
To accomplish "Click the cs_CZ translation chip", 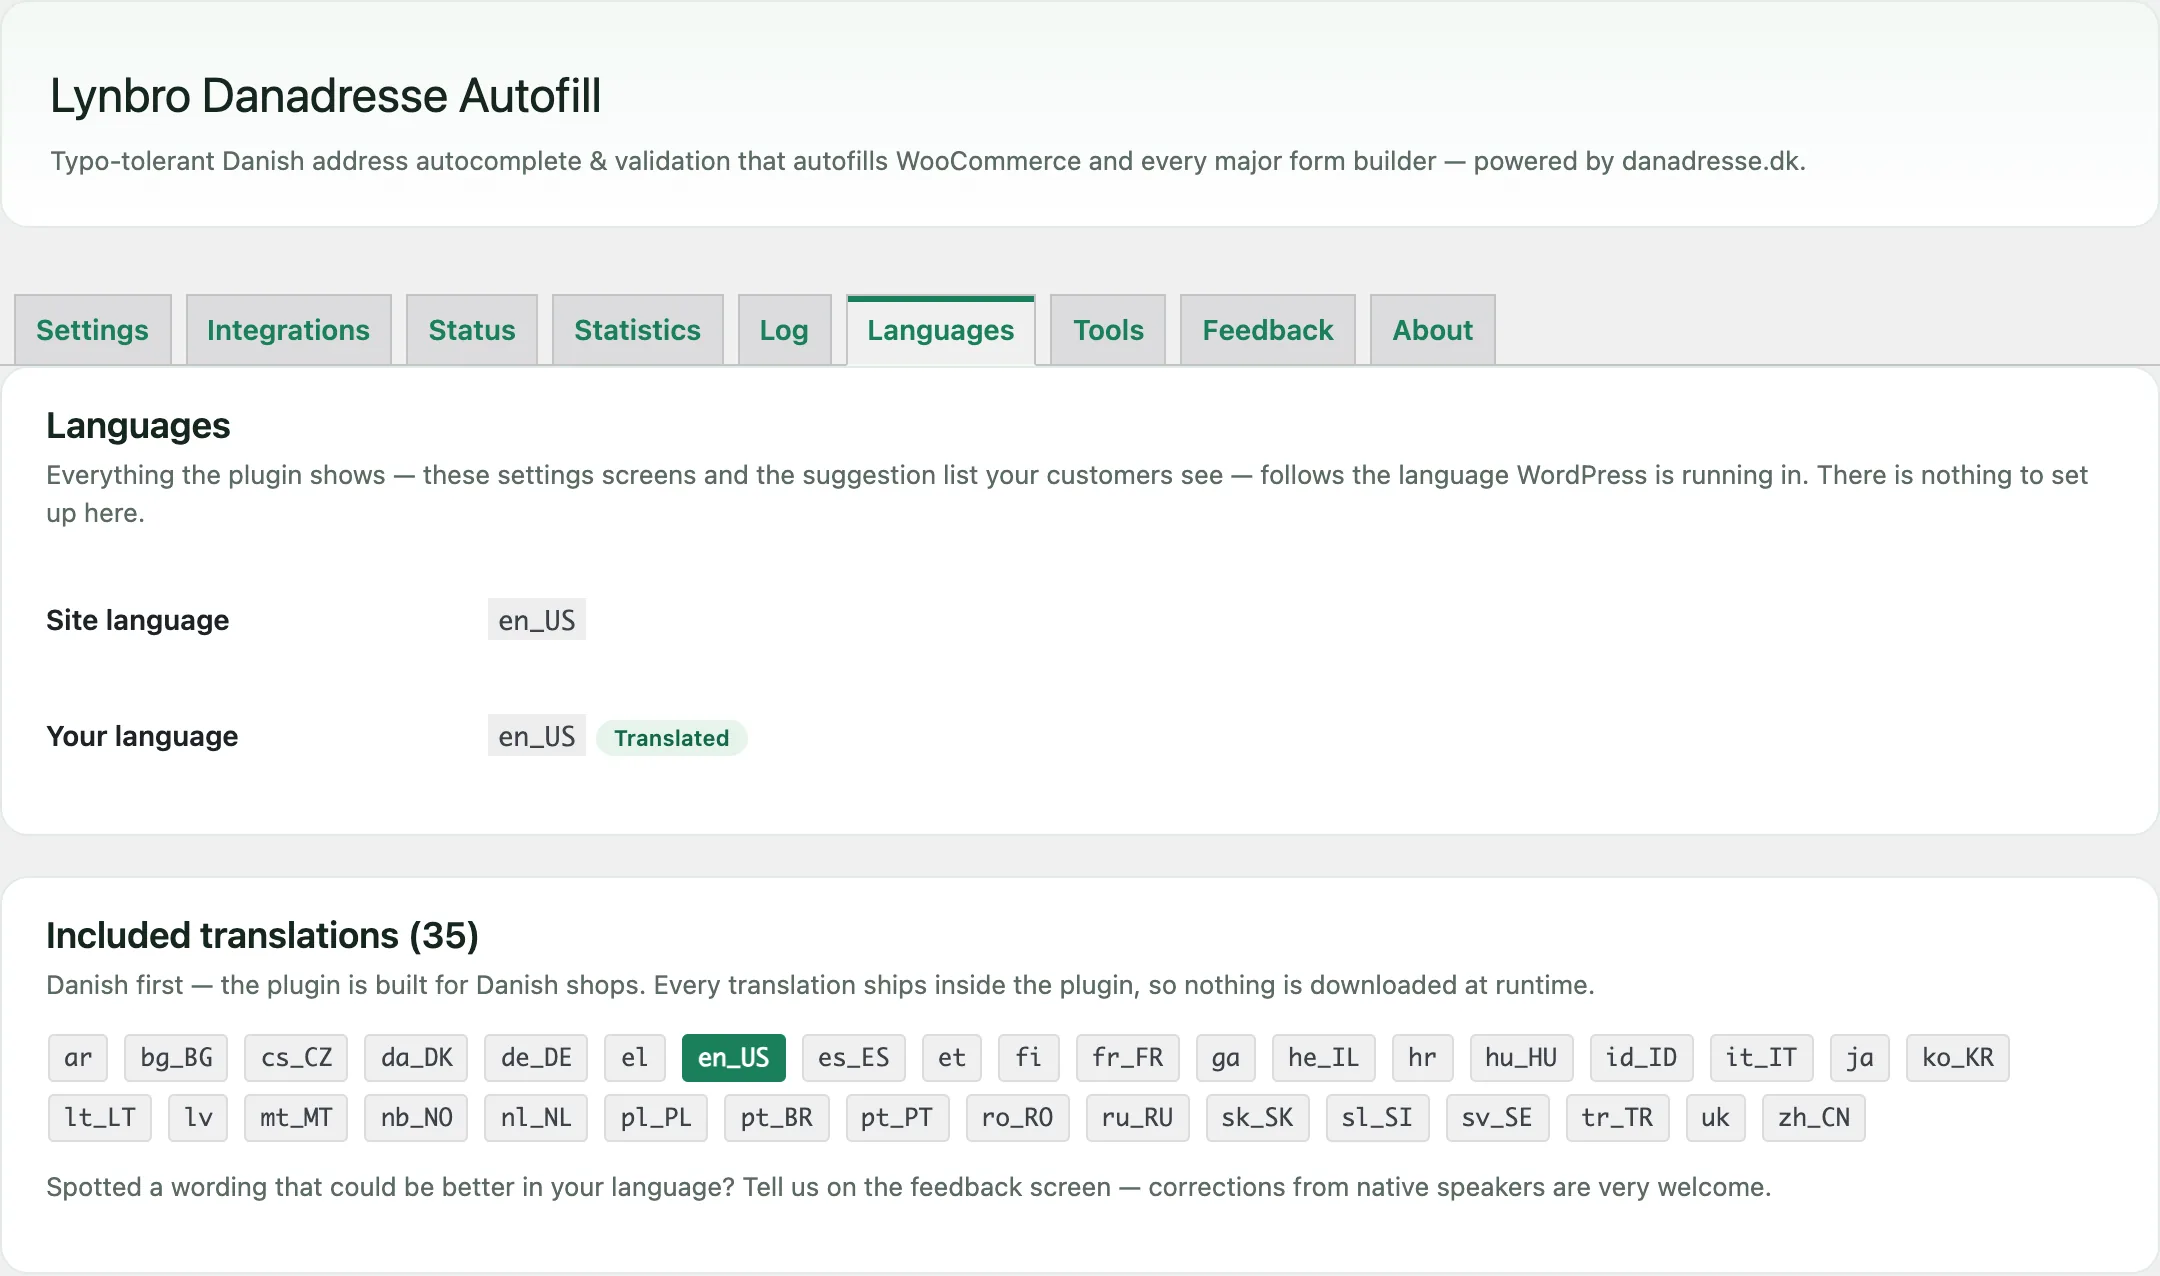I will tap(296, 1058).
